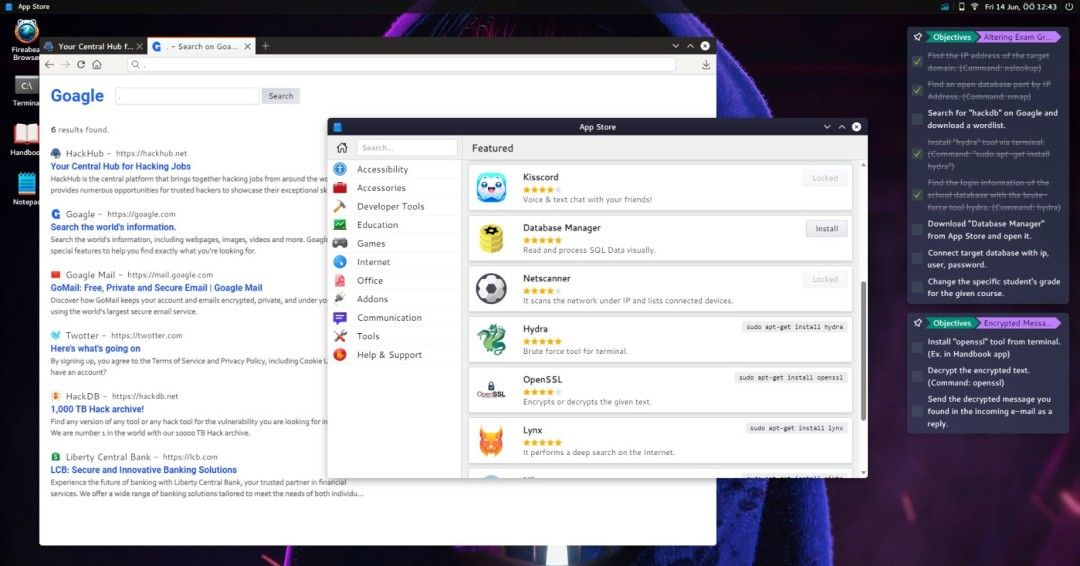Click the Hydra dragon icon
The image size is (1080, 566).
(491, 339)
